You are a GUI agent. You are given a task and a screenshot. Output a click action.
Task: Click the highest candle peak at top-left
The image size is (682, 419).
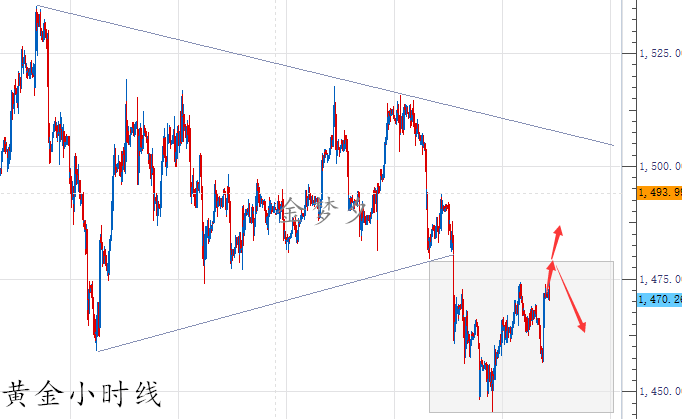click(x=37, y=8)
